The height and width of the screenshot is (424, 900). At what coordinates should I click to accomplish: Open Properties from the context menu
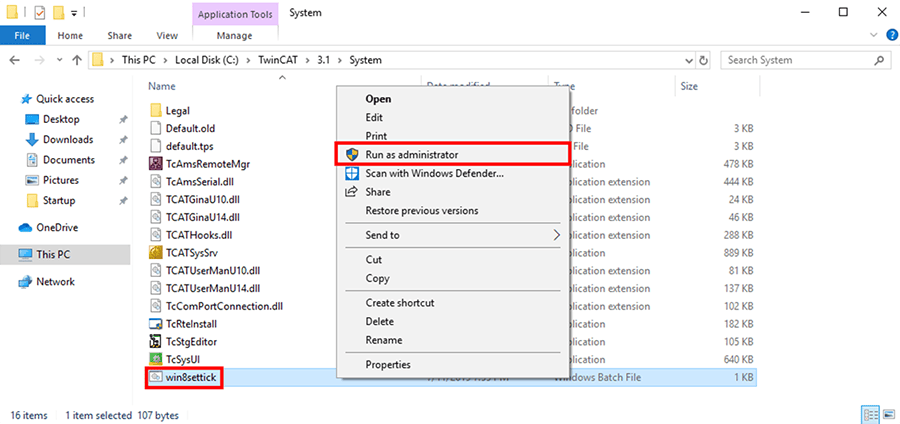click(x=453, y=364)
